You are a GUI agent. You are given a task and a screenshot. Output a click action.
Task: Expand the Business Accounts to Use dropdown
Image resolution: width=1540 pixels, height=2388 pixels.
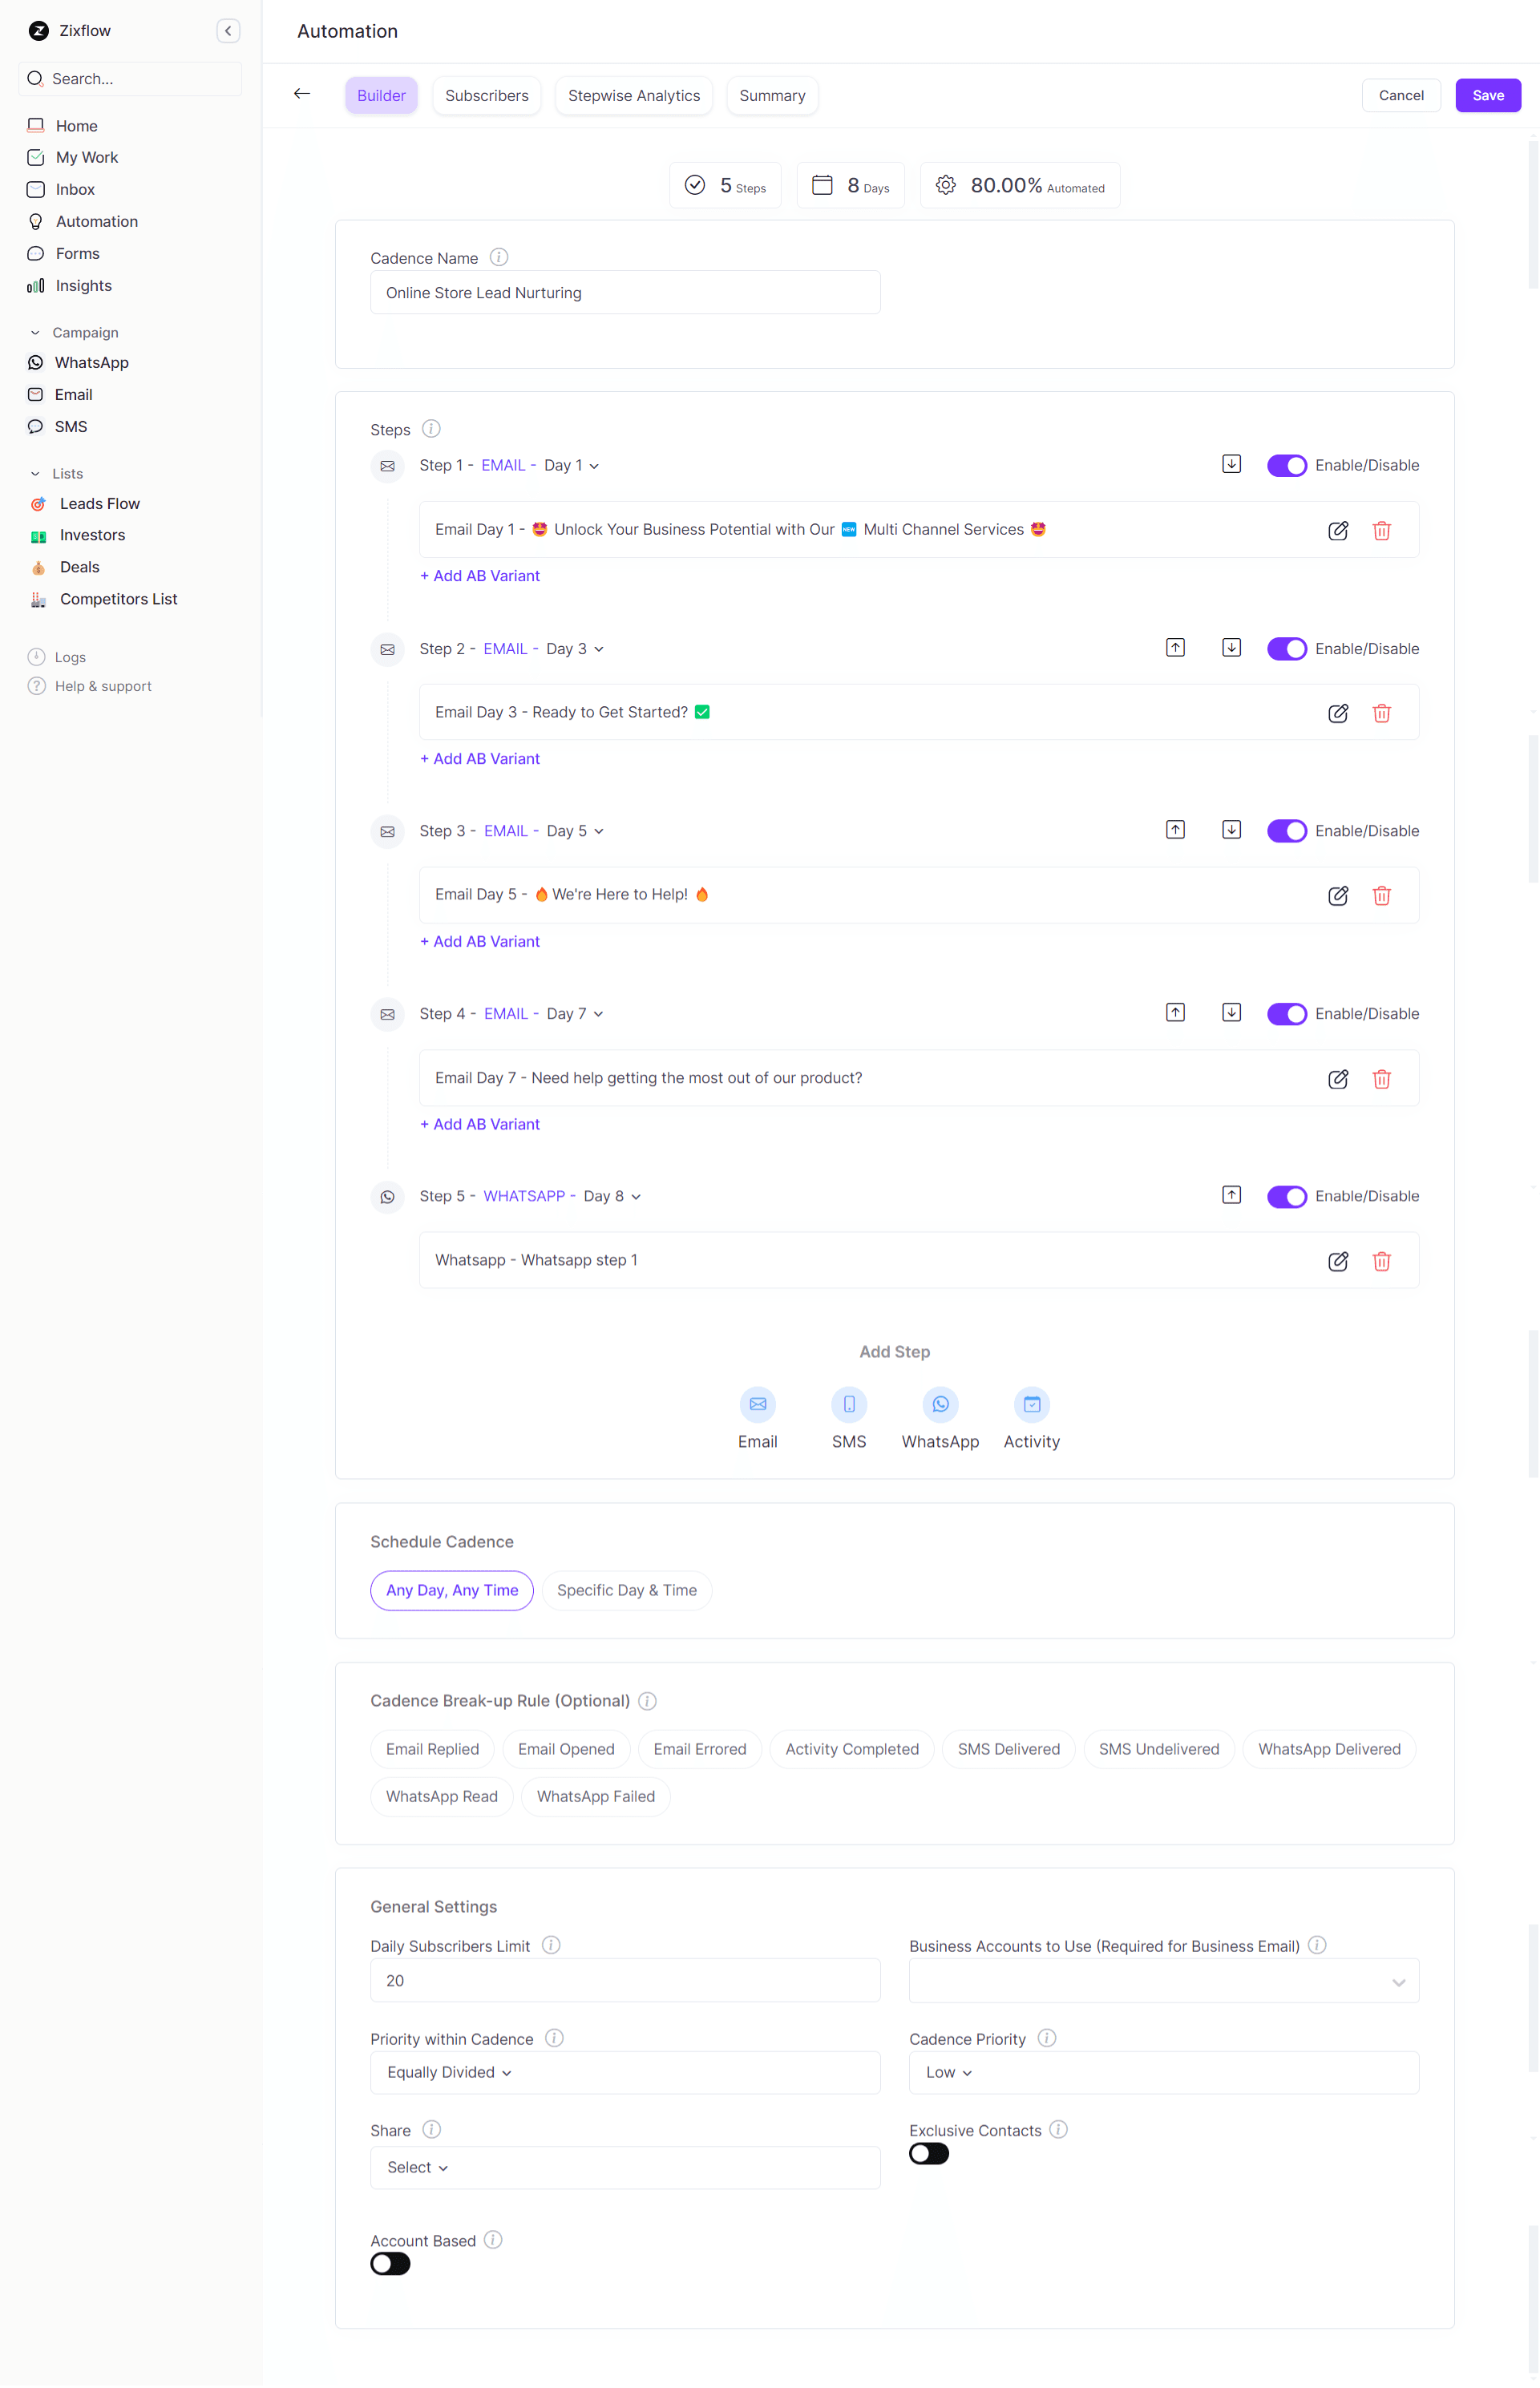pos(1163,1981)
